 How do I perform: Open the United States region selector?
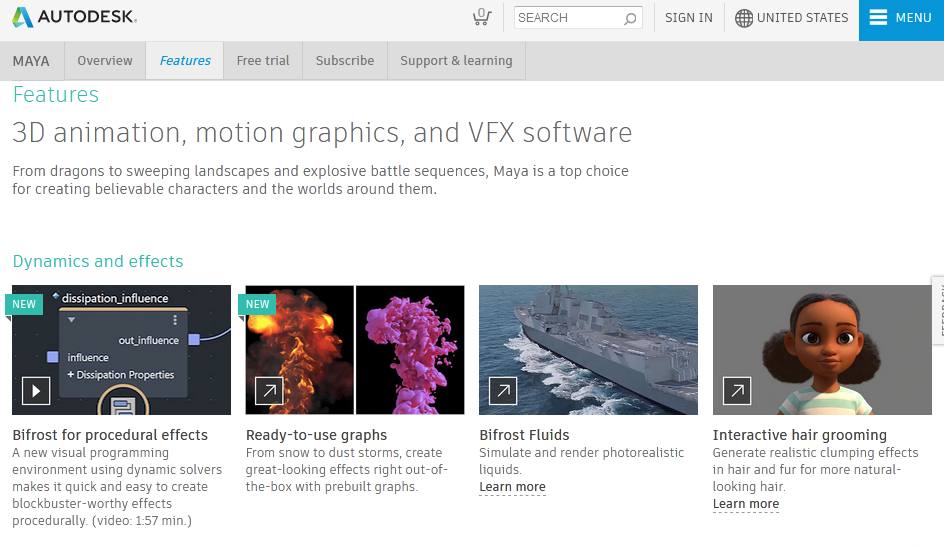point(791,18)
